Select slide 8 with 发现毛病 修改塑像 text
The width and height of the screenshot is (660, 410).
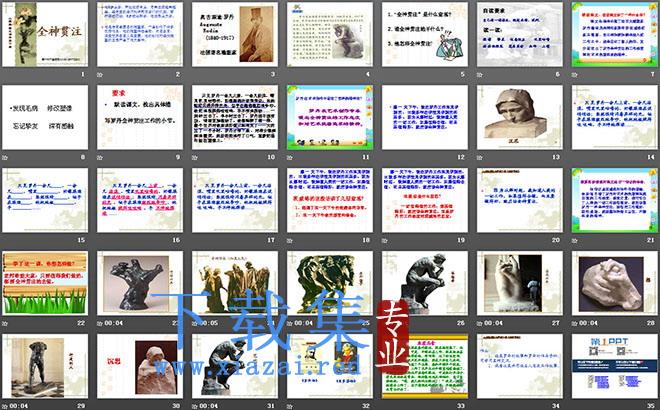[45, 117]
